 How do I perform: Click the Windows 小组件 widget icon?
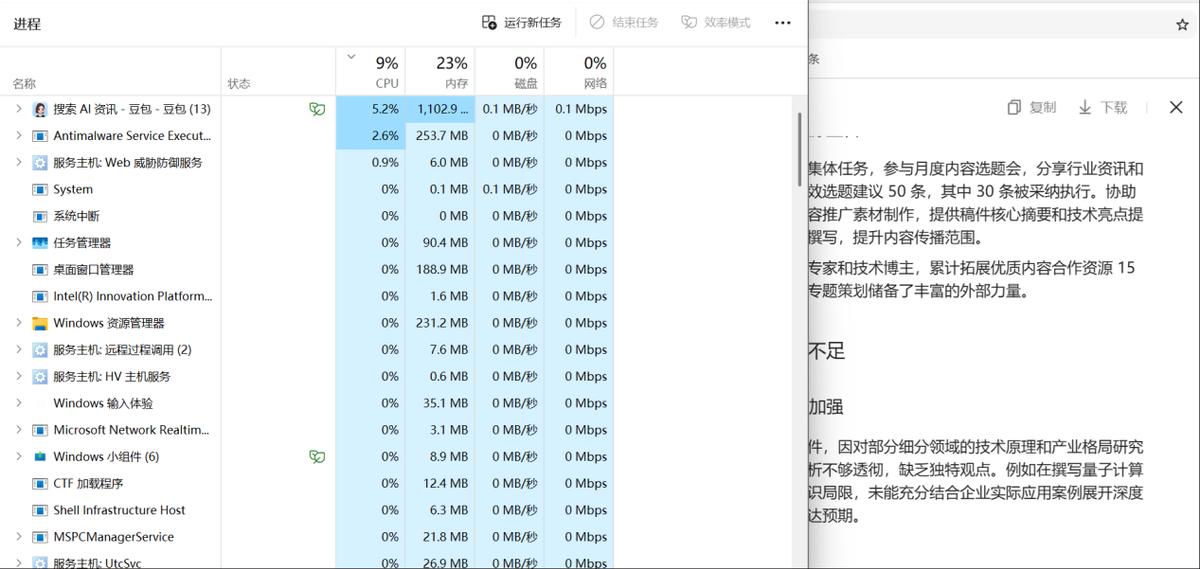click(40, 457)
